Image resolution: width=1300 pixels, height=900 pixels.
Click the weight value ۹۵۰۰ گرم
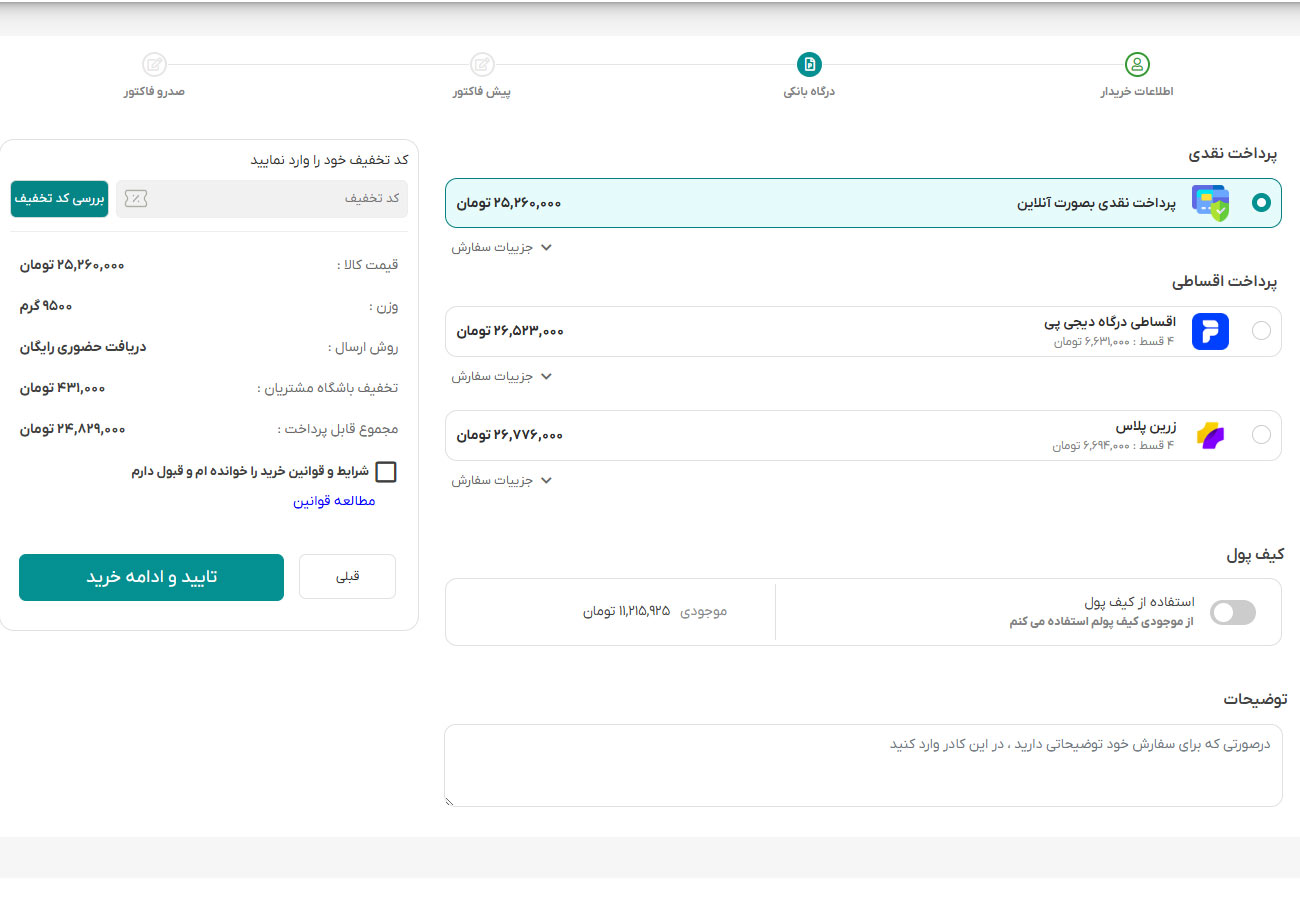coord(46,306)
